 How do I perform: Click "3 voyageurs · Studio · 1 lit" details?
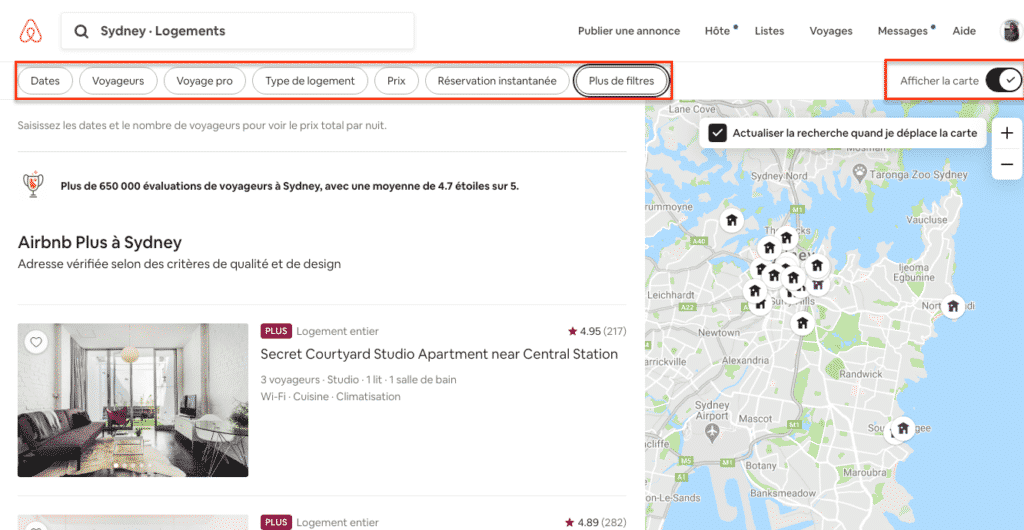(359, 379)
